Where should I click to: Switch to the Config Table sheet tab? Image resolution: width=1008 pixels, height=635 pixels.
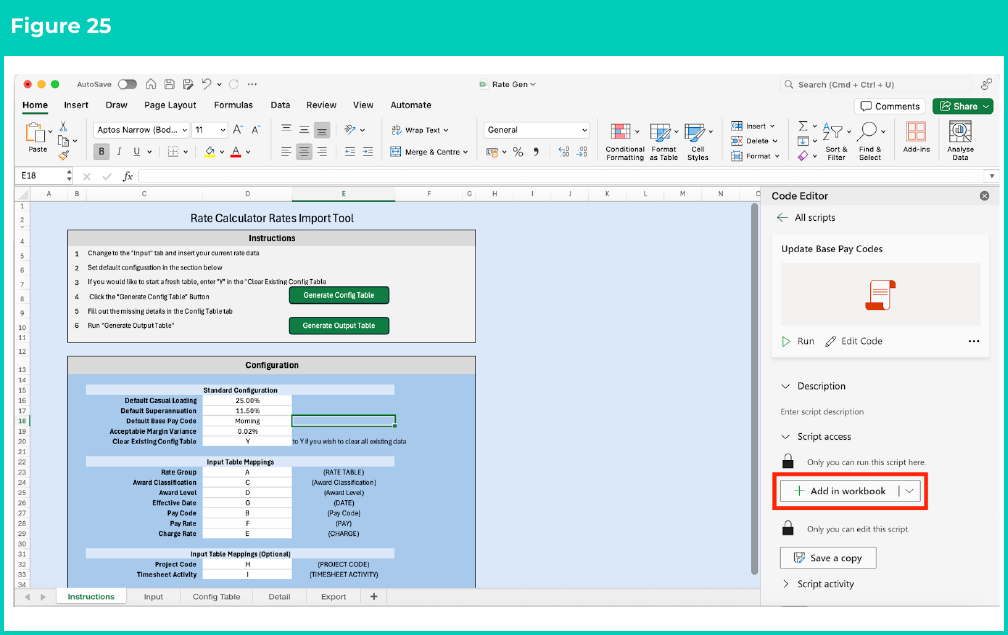pos(216,596)
